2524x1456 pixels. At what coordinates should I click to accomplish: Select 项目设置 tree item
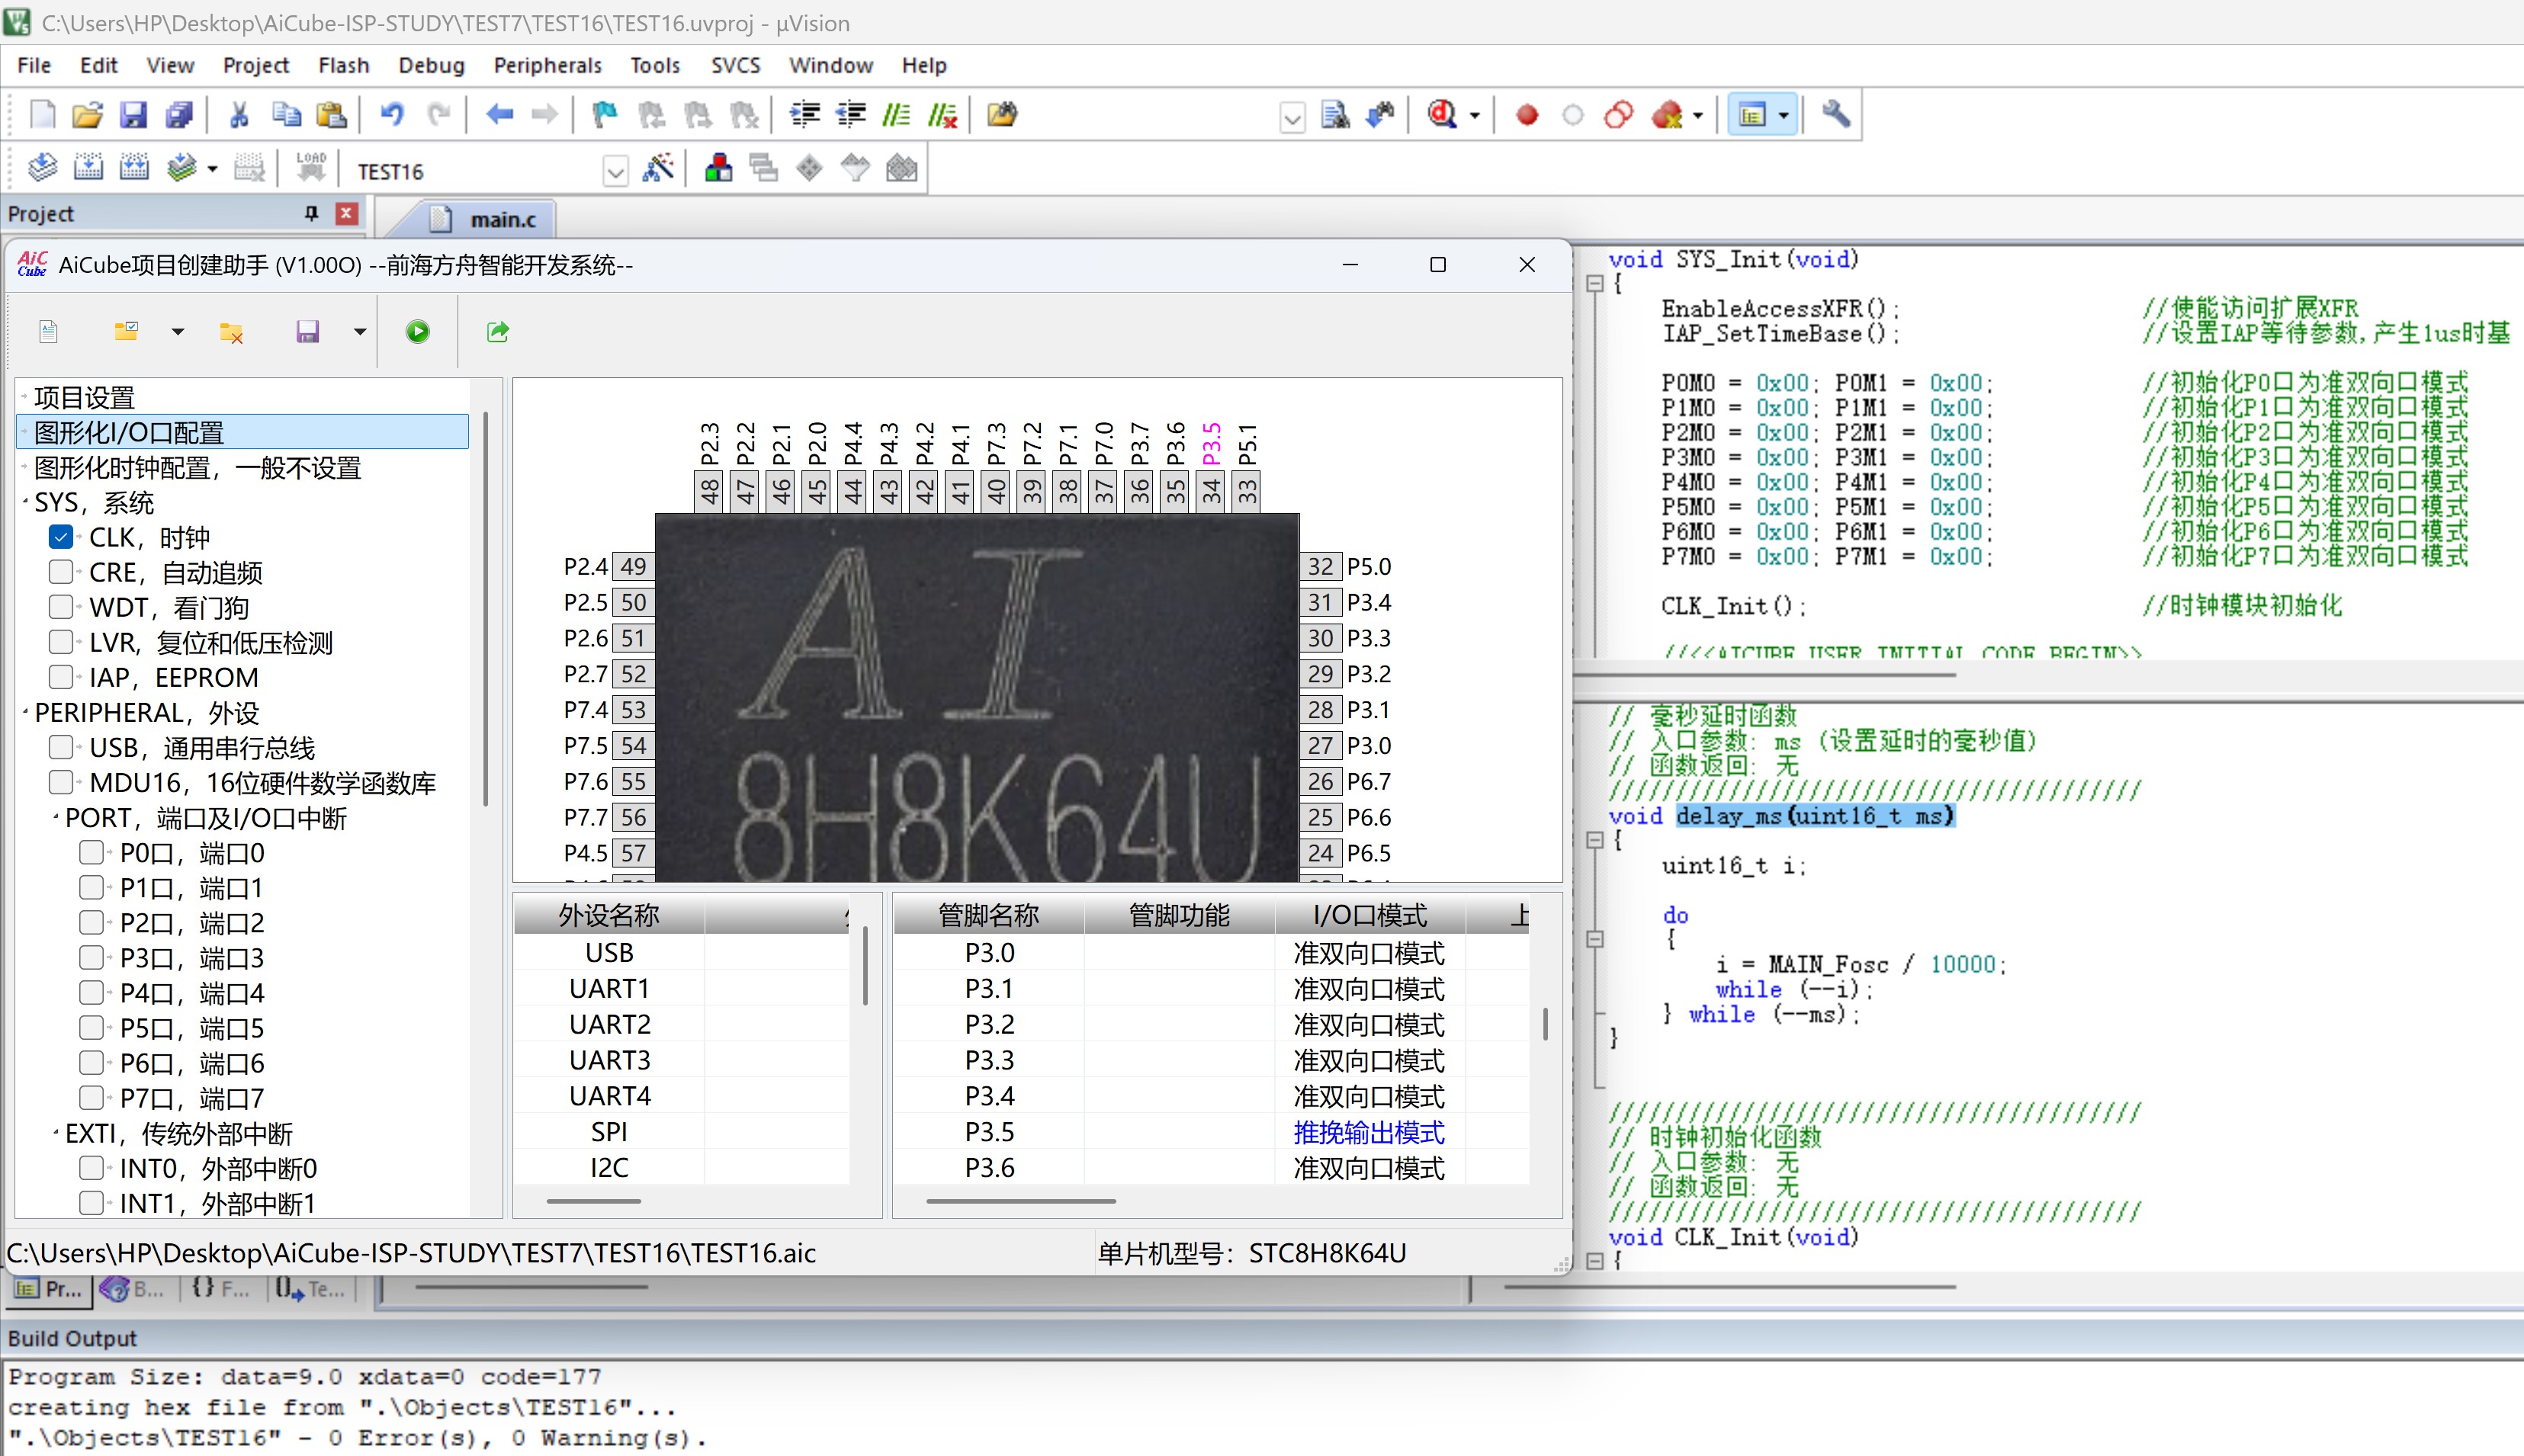point(84,397)
